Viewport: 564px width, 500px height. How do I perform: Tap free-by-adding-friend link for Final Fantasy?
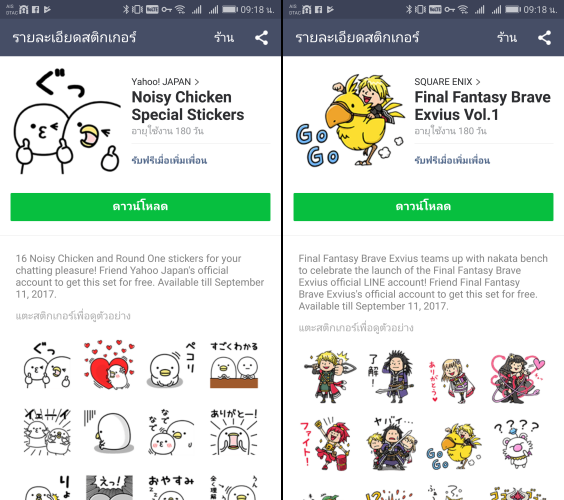coord(452,160)
